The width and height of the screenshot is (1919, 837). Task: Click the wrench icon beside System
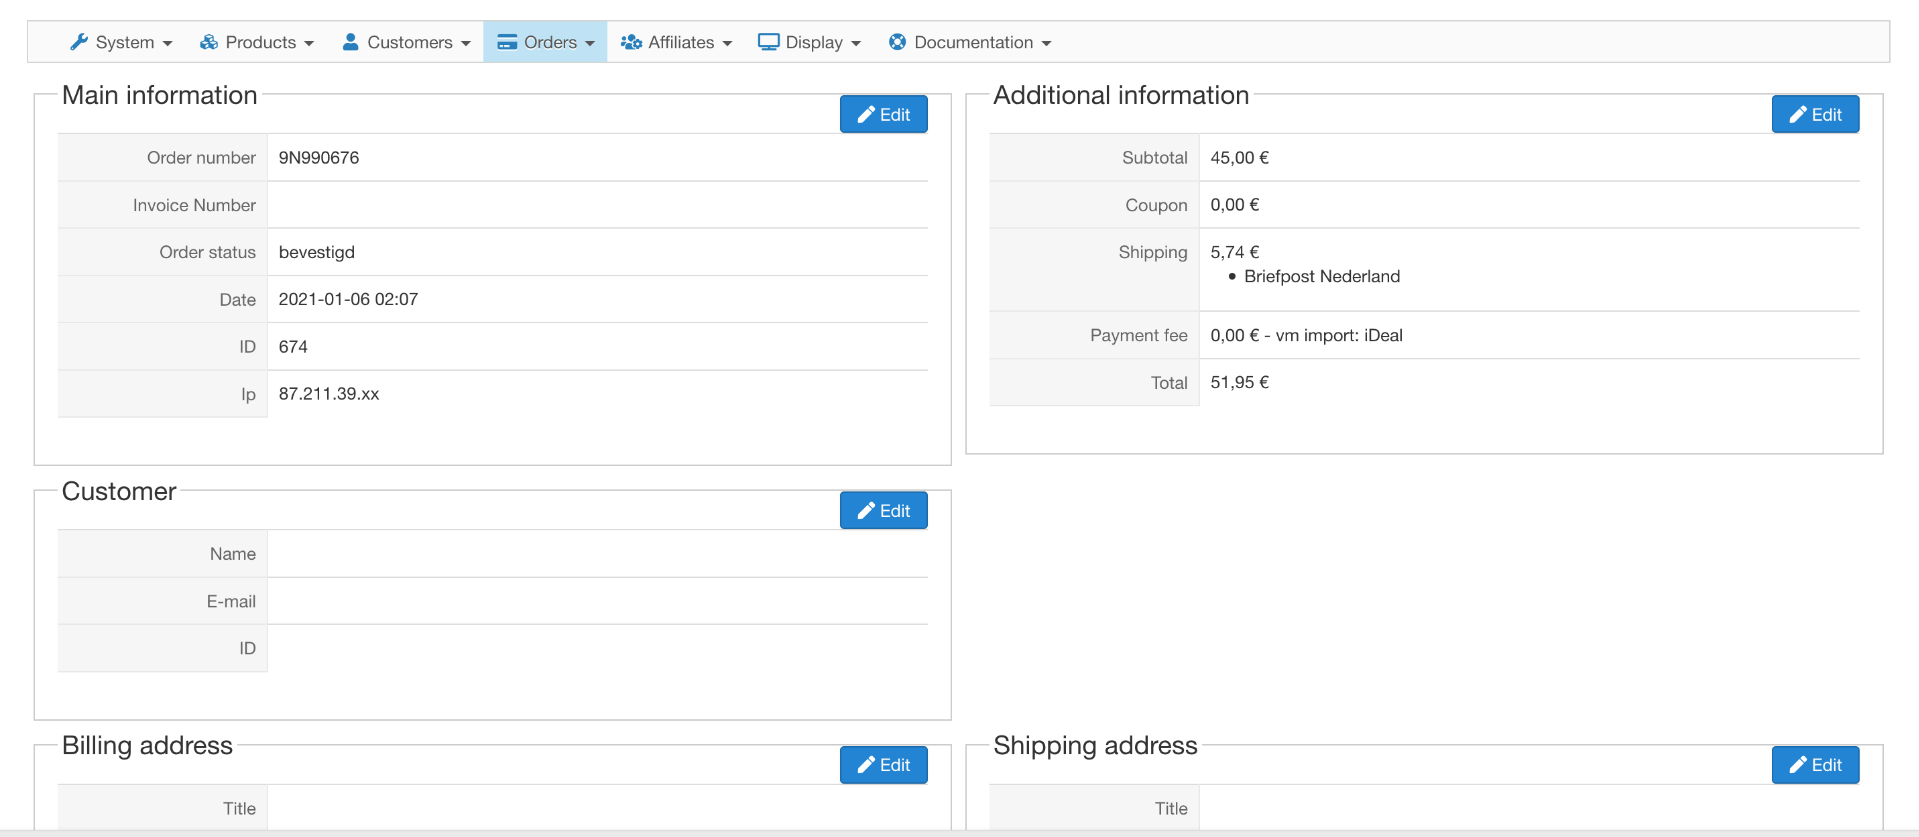tap(79, 42)
